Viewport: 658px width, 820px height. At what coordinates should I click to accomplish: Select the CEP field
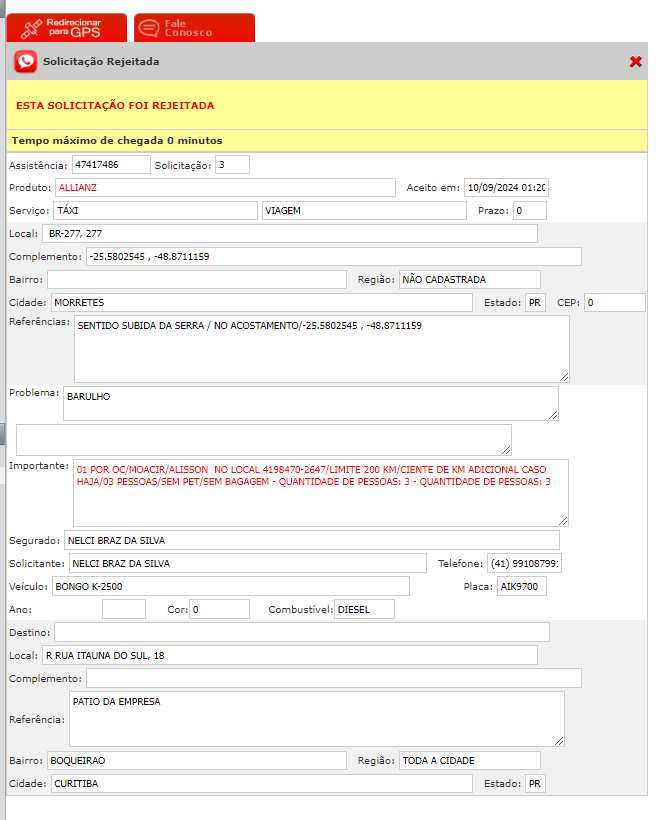coord(615,303)
